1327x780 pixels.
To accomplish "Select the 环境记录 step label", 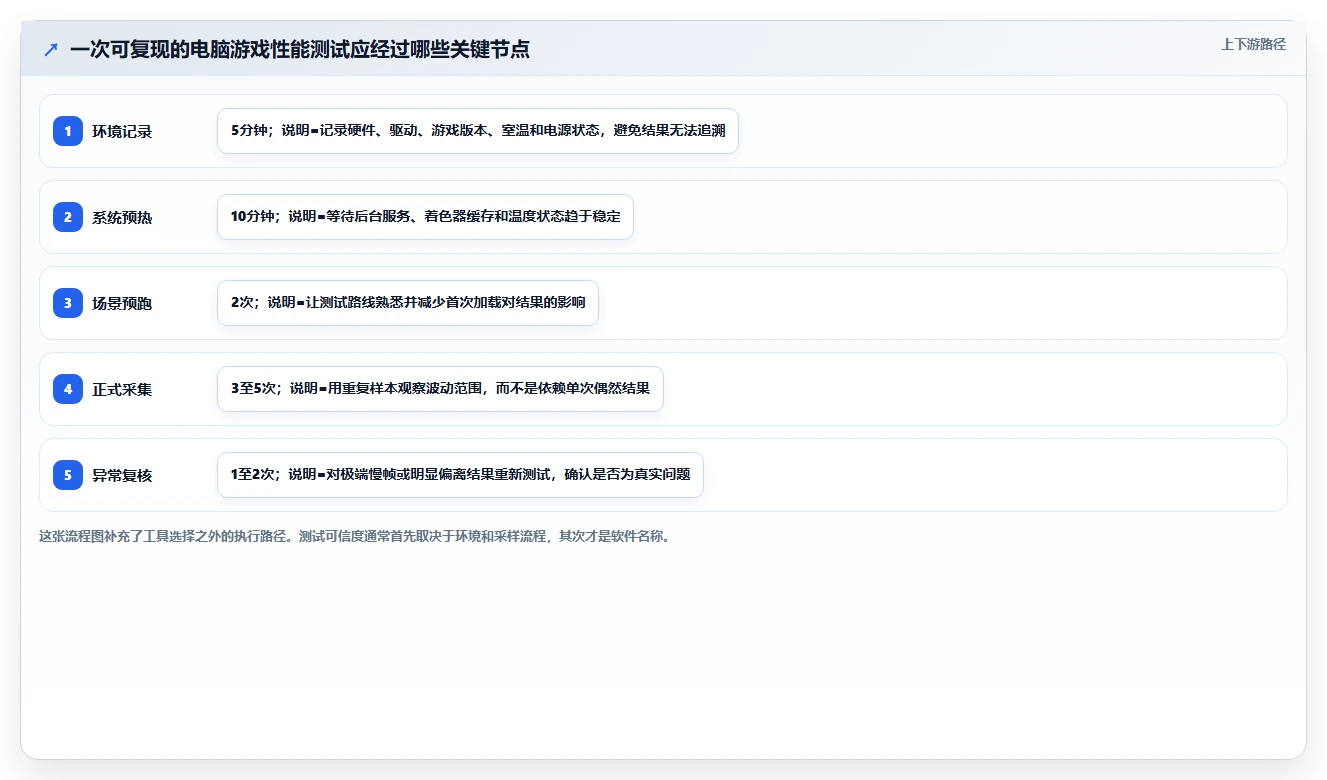I will 122,131.
